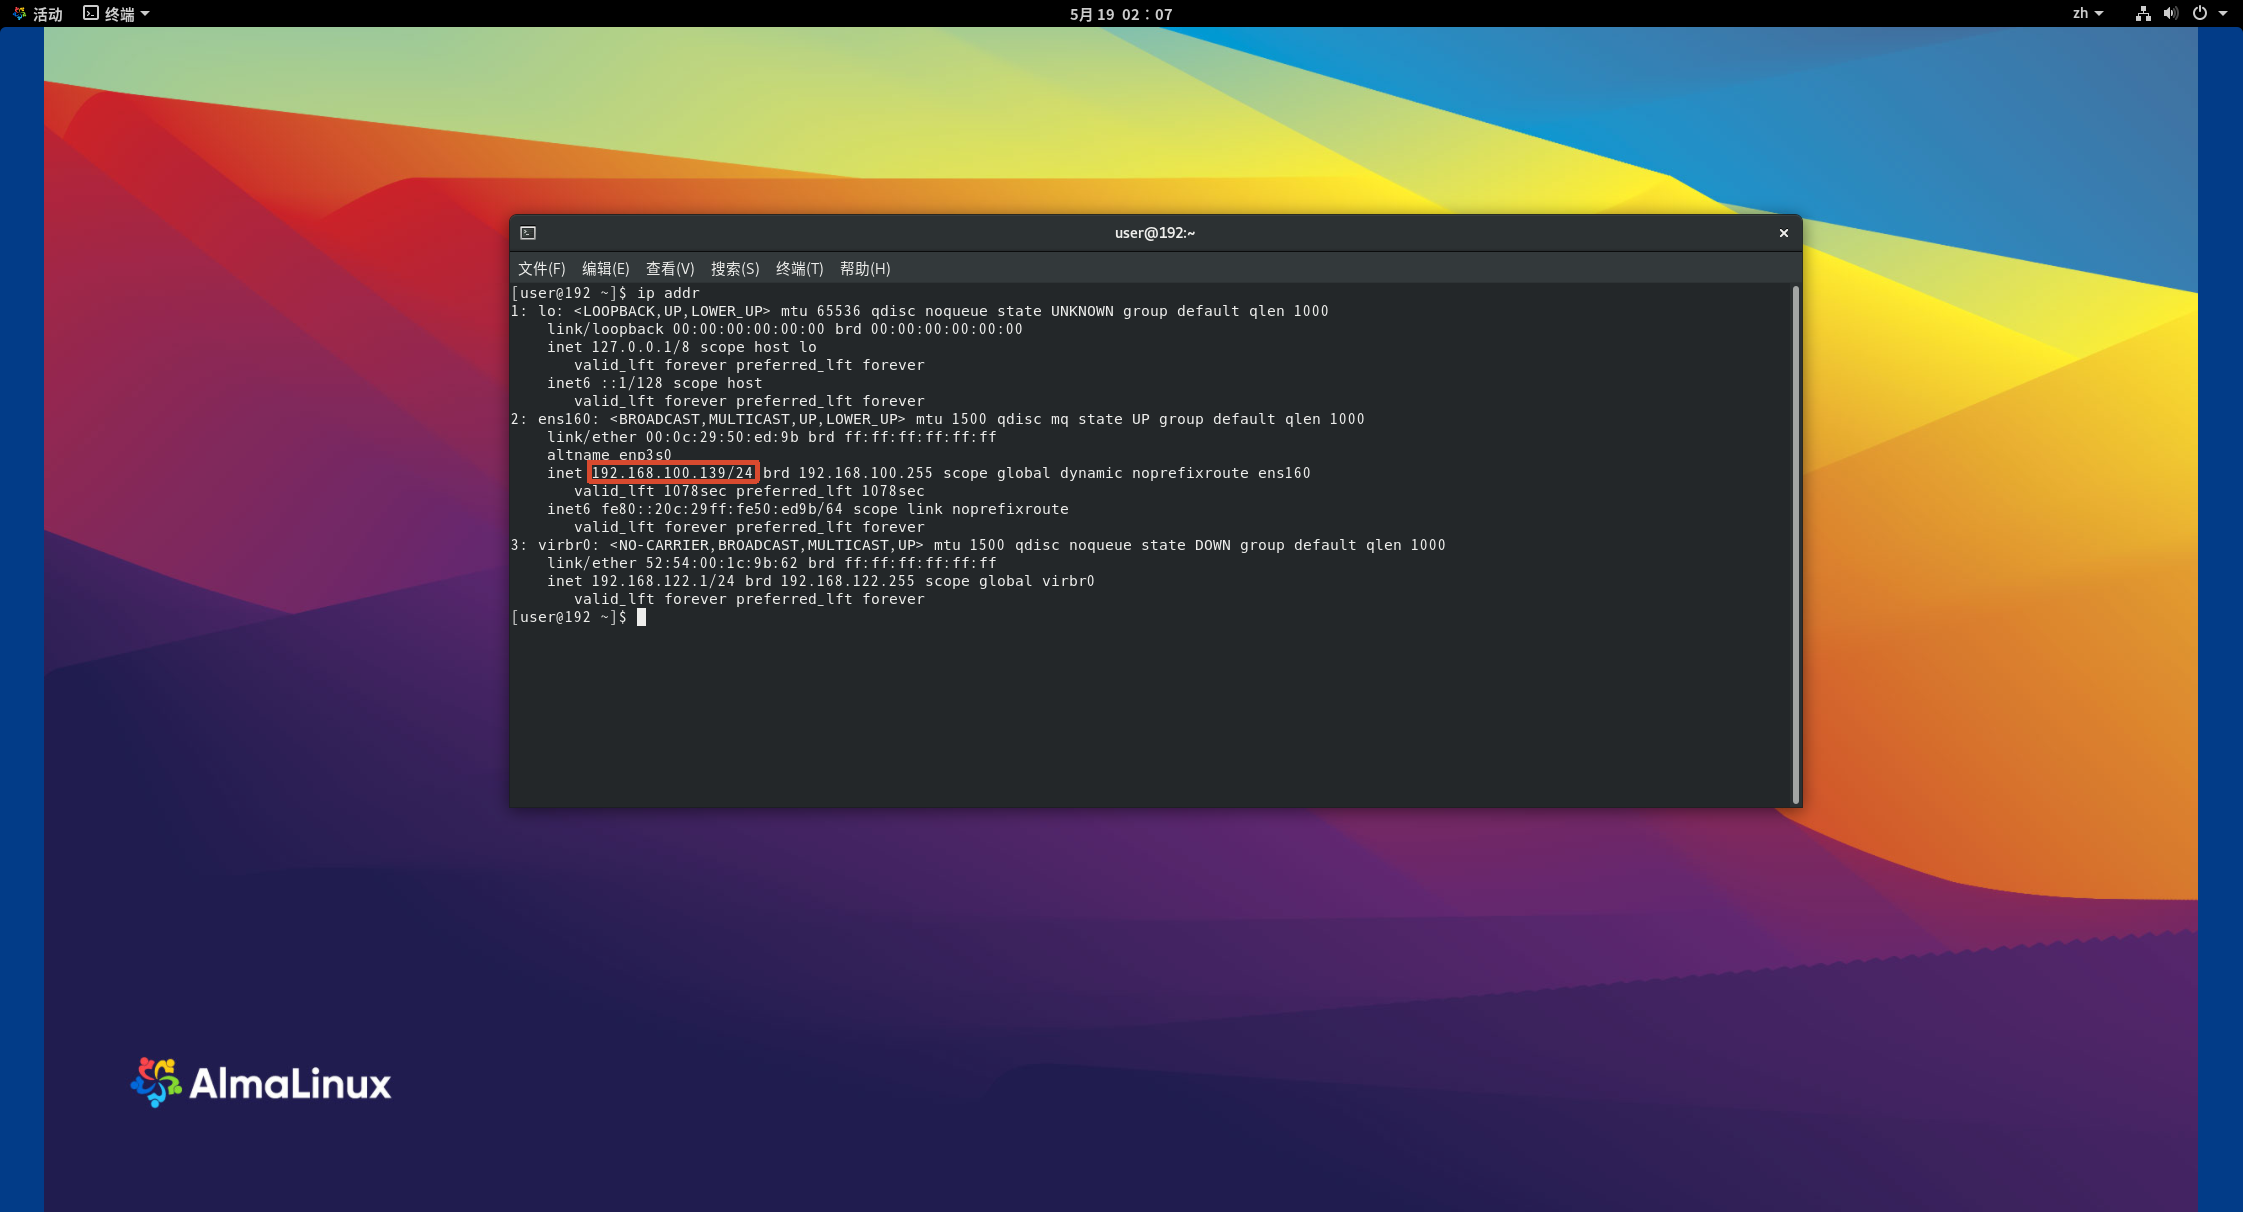Click the terminal vertical scrollbar

click(x=1796, y=545)
